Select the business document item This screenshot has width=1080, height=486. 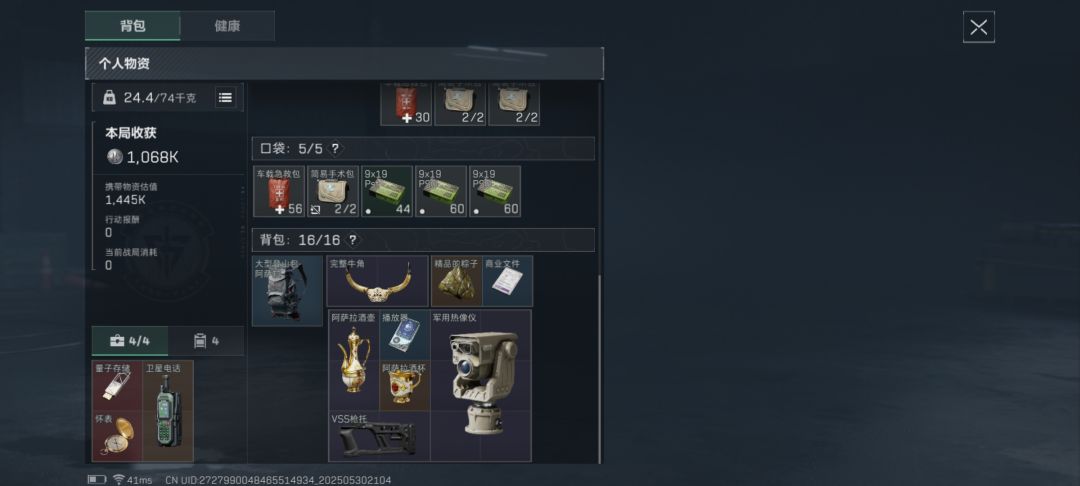508,281
